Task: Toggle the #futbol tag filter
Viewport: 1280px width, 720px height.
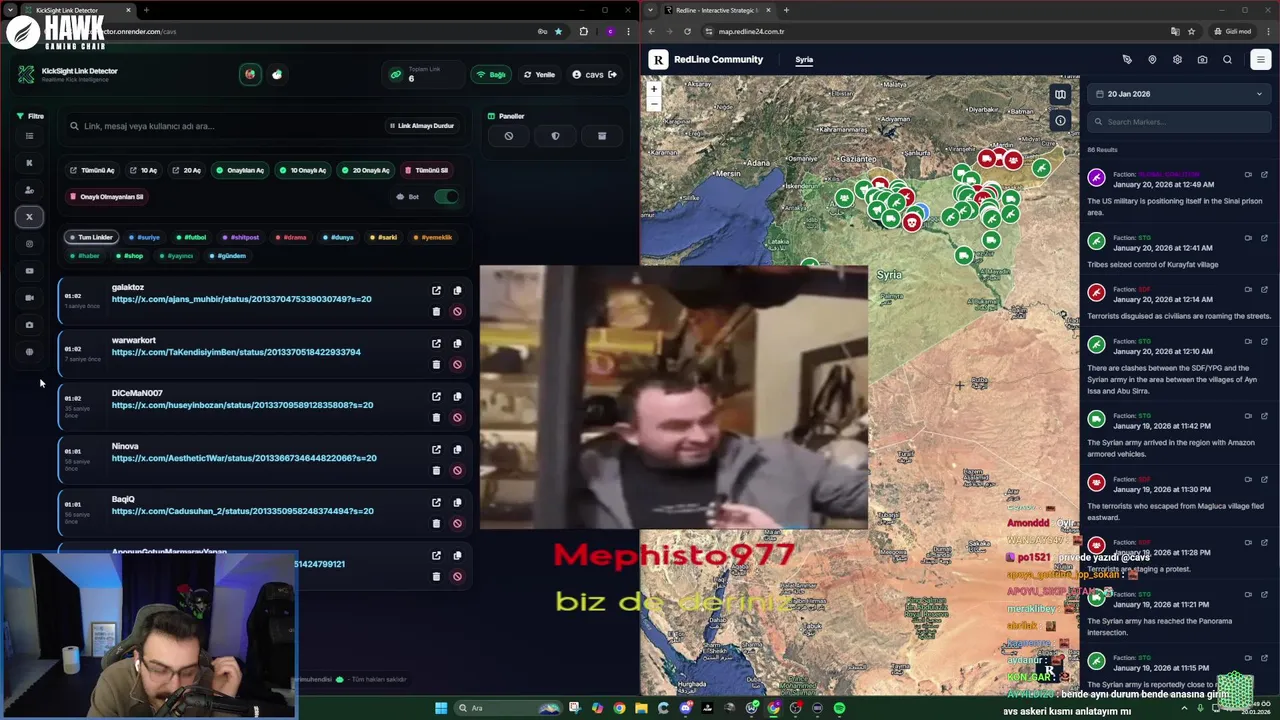Action: 191,237
